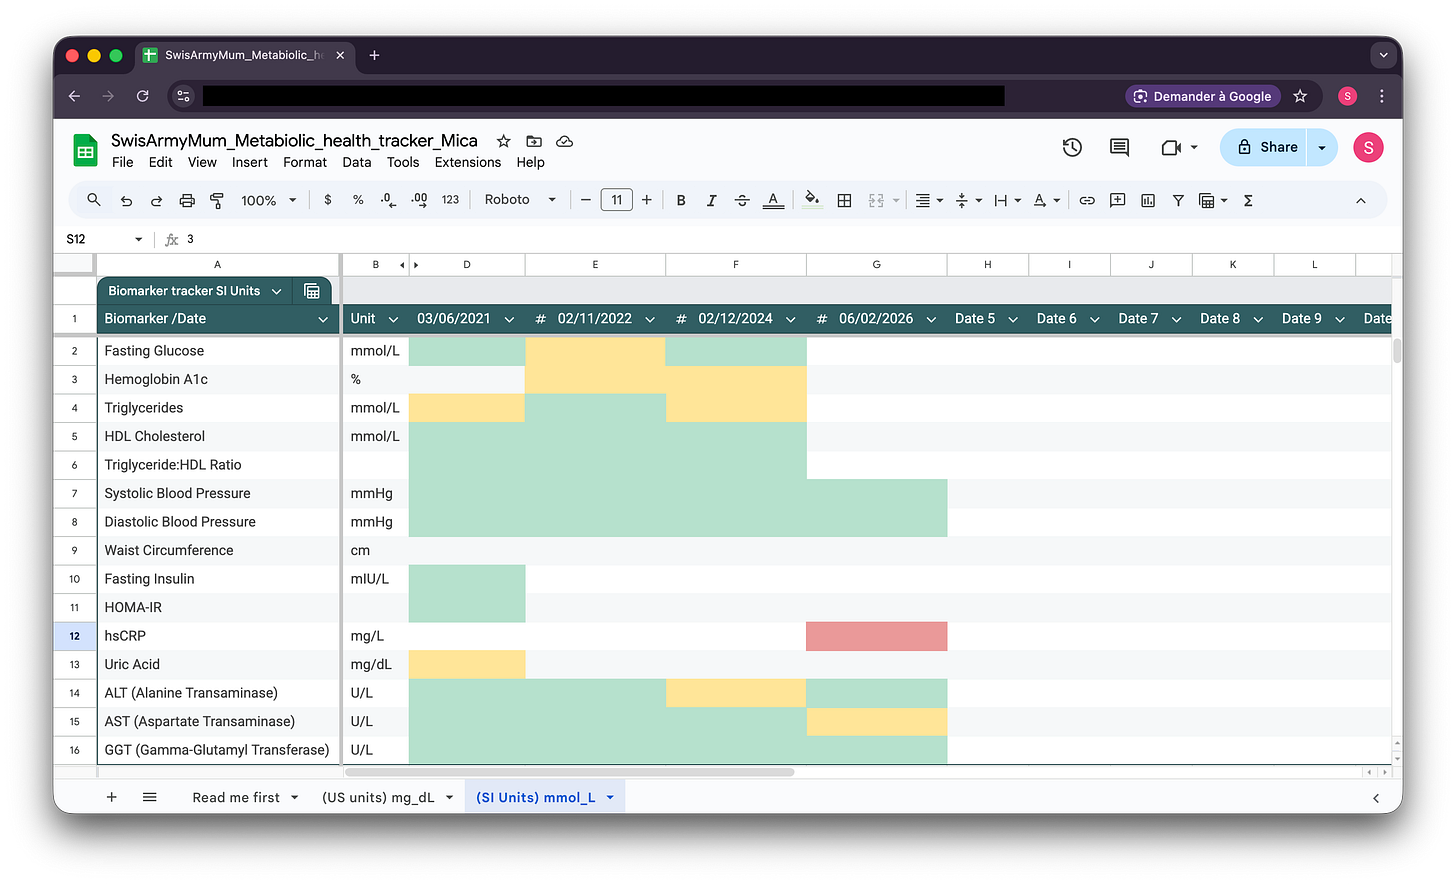Screen dimensions: 1456x884
Task: Open the text color picker
Action: [773, 200]
